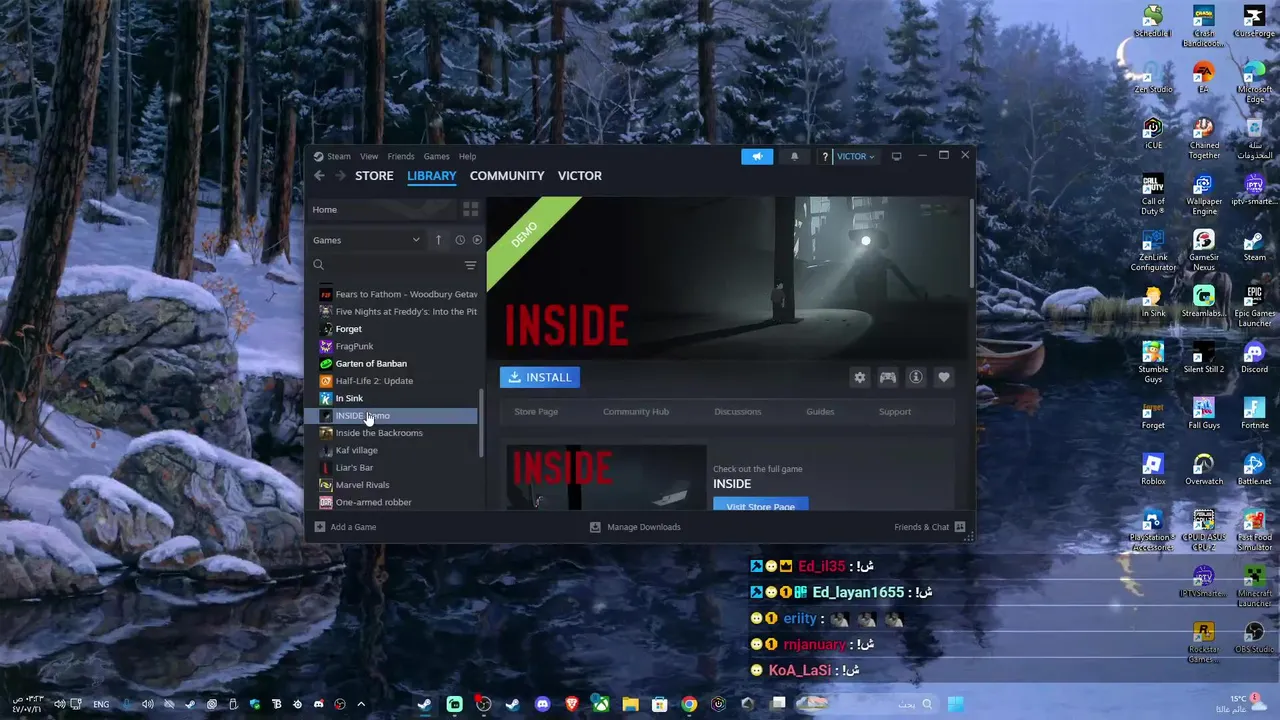The width and height of the screenshot is (1280, 720).
Task: Select Five Nights at Freddy's: Into the Pit
Action: point(397,312)
